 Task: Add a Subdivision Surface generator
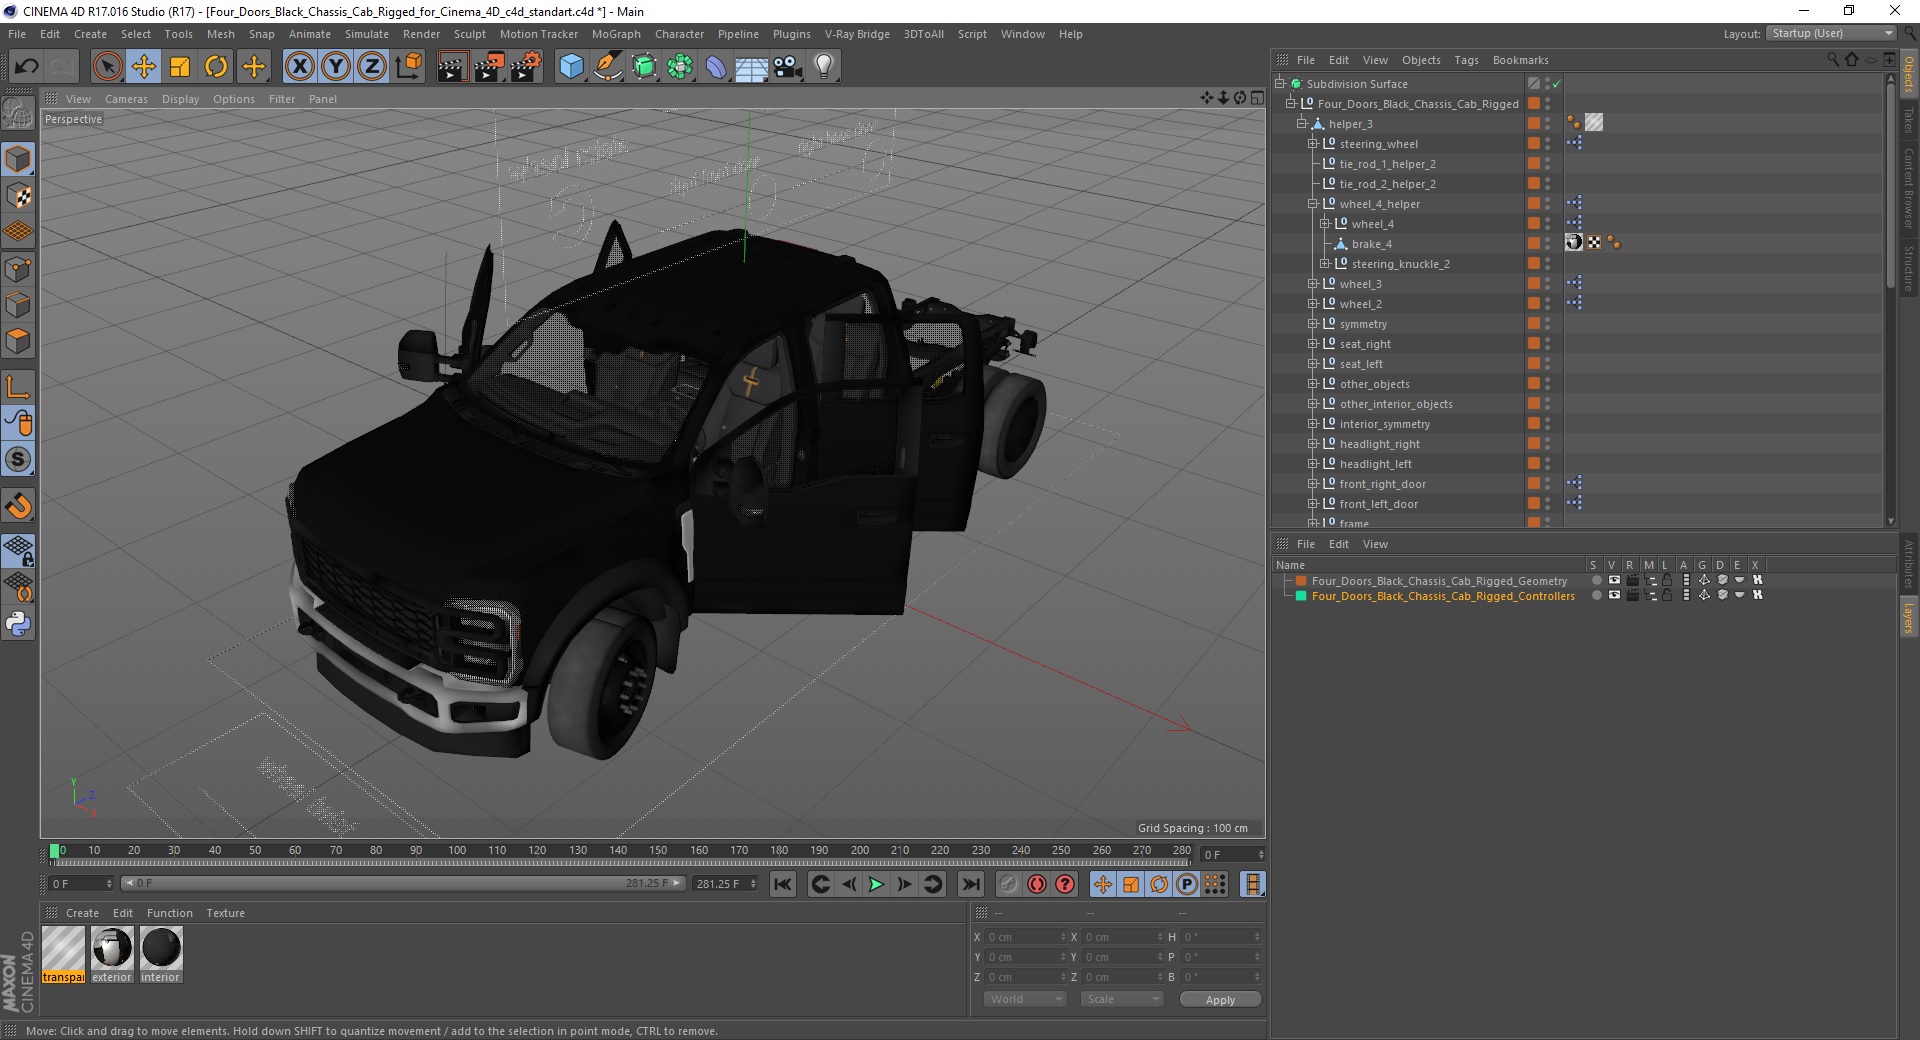645,67
